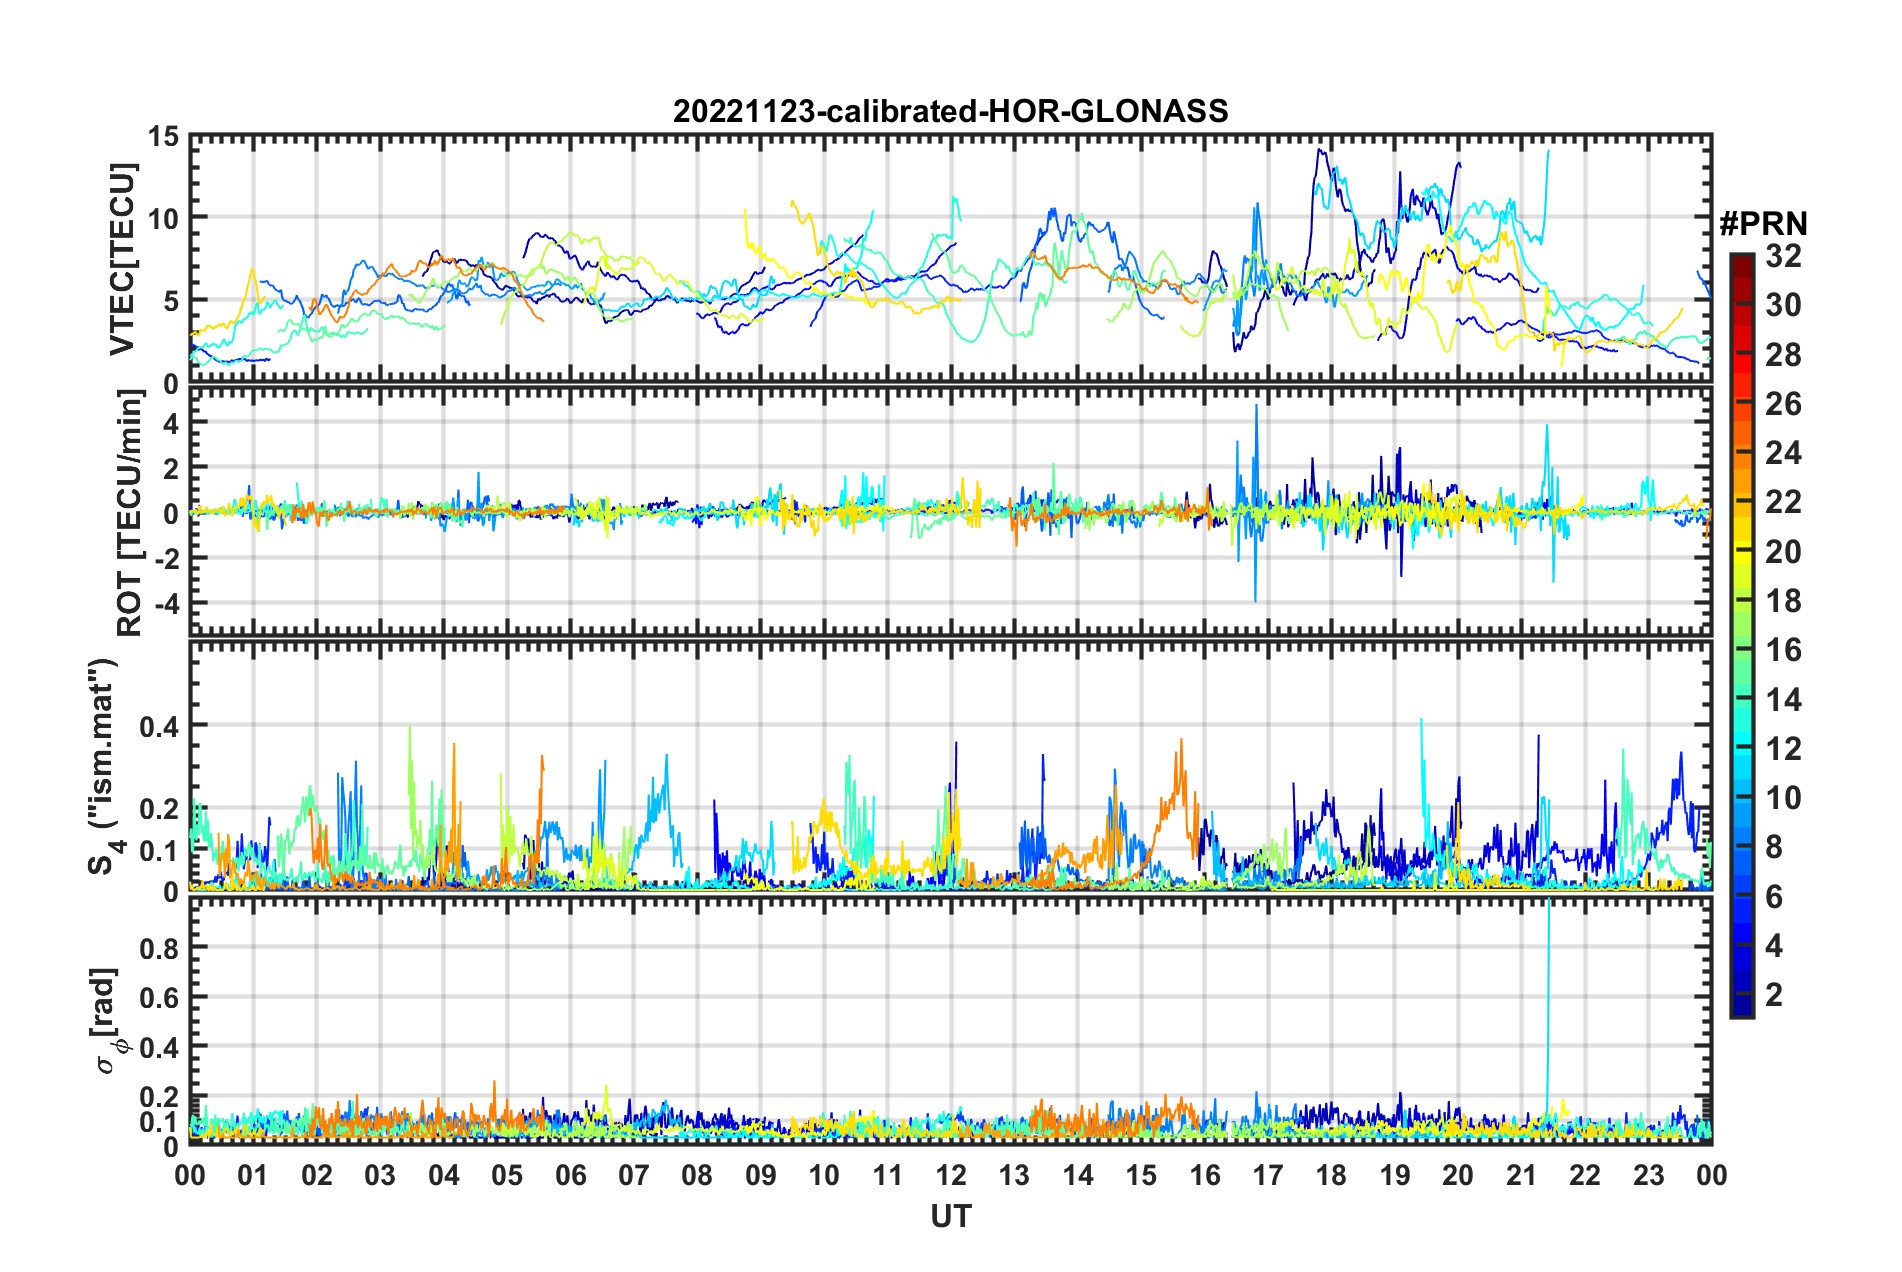Click colorbar tick label 20
The width and height of the screenshot is (1902, 1272).
click(x=1783, y=551)
